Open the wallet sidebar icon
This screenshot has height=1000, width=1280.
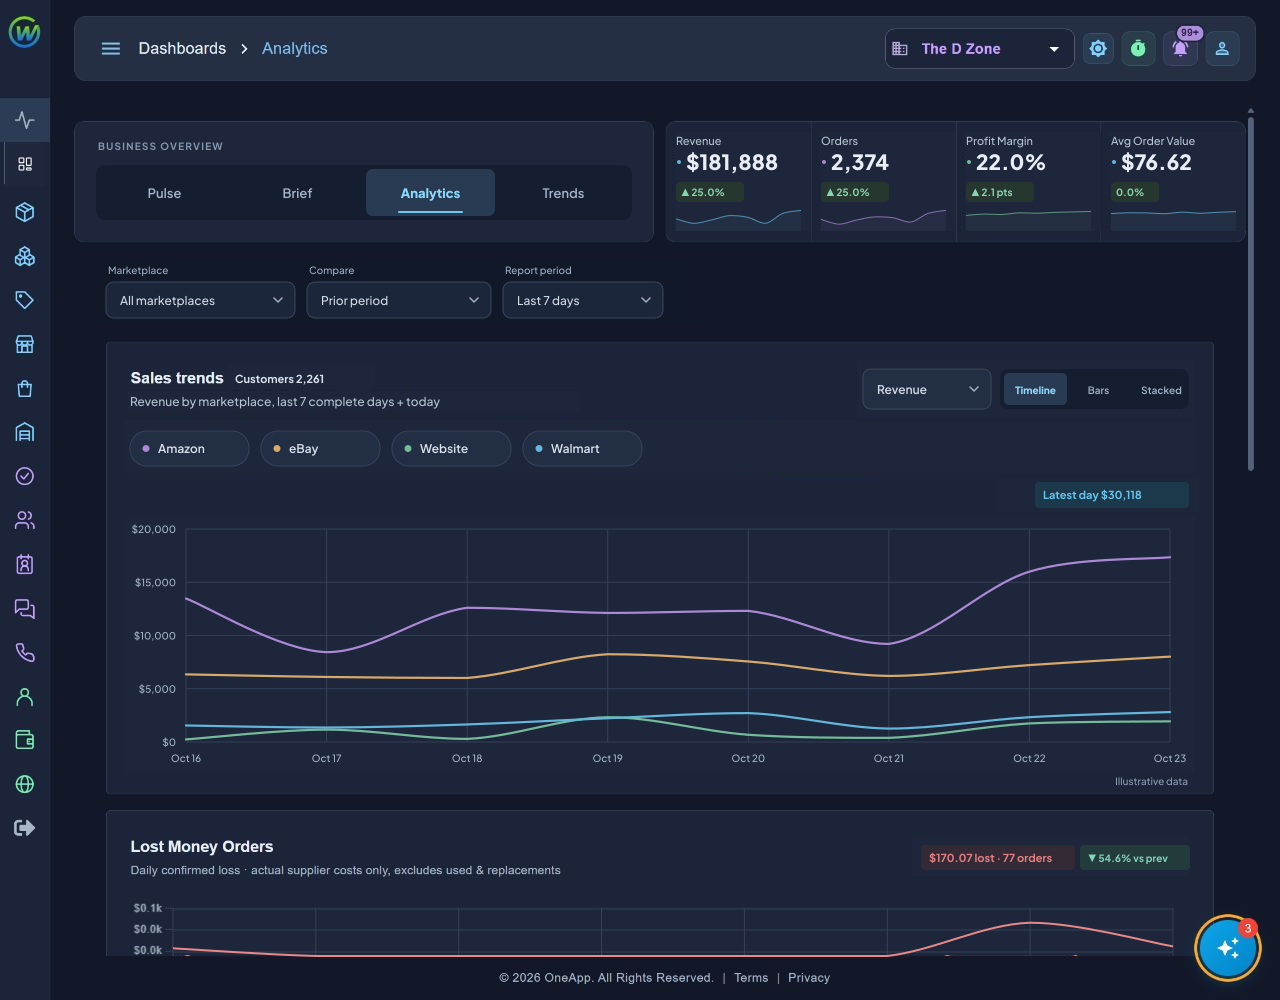[25, 740]
